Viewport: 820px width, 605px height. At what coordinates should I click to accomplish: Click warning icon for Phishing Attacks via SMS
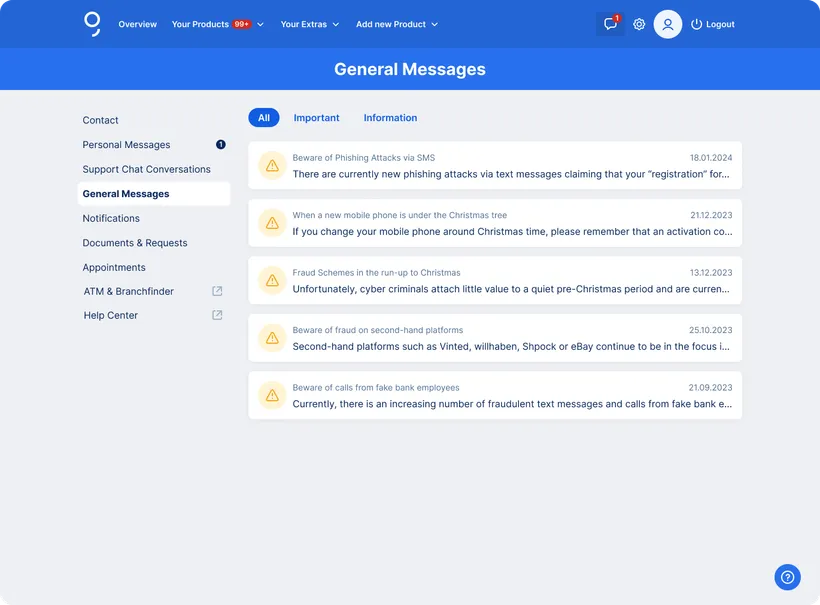click(272, 166)
